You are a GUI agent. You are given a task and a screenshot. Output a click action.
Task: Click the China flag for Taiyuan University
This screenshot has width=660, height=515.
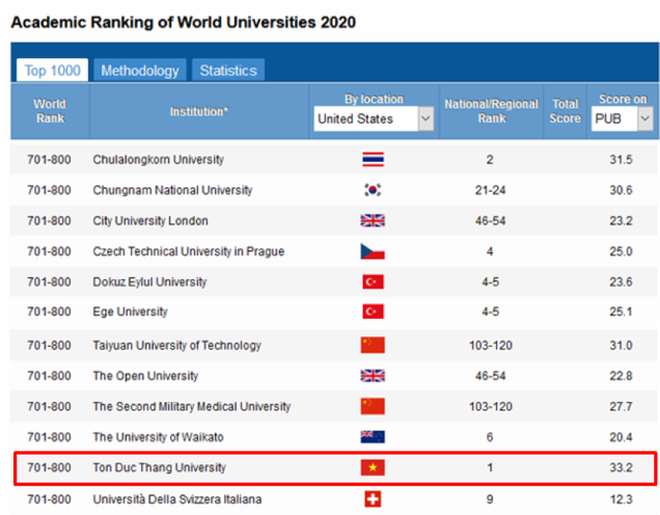[373, 345]
